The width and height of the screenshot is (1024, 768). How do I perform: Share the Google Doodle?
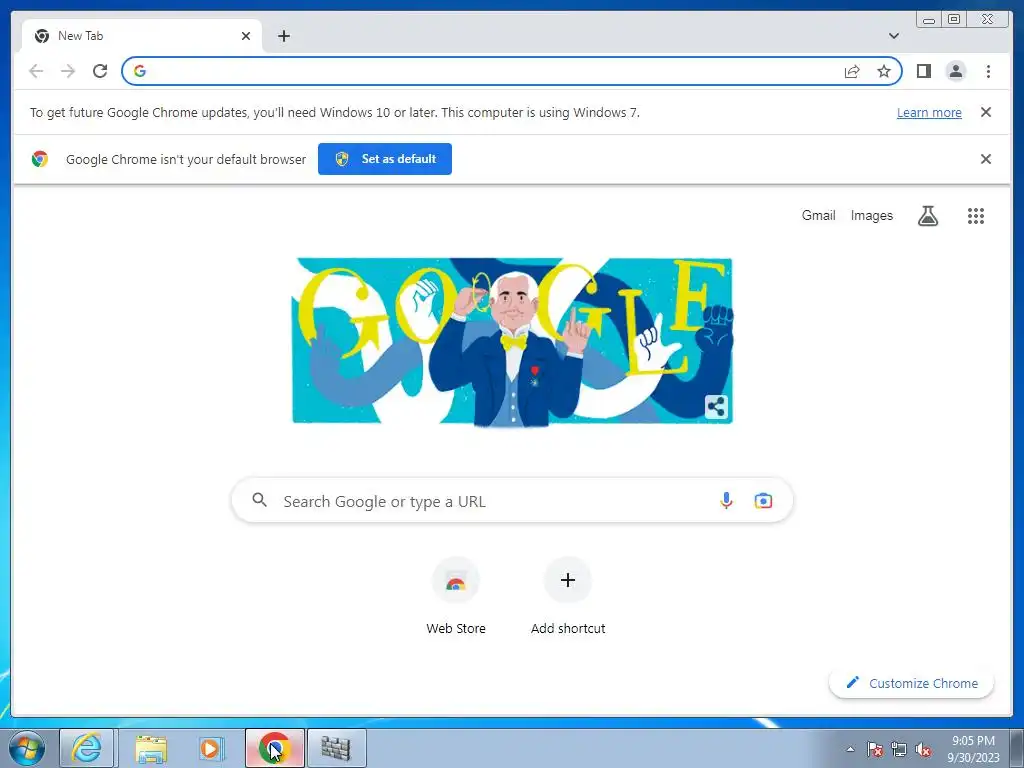716,407
